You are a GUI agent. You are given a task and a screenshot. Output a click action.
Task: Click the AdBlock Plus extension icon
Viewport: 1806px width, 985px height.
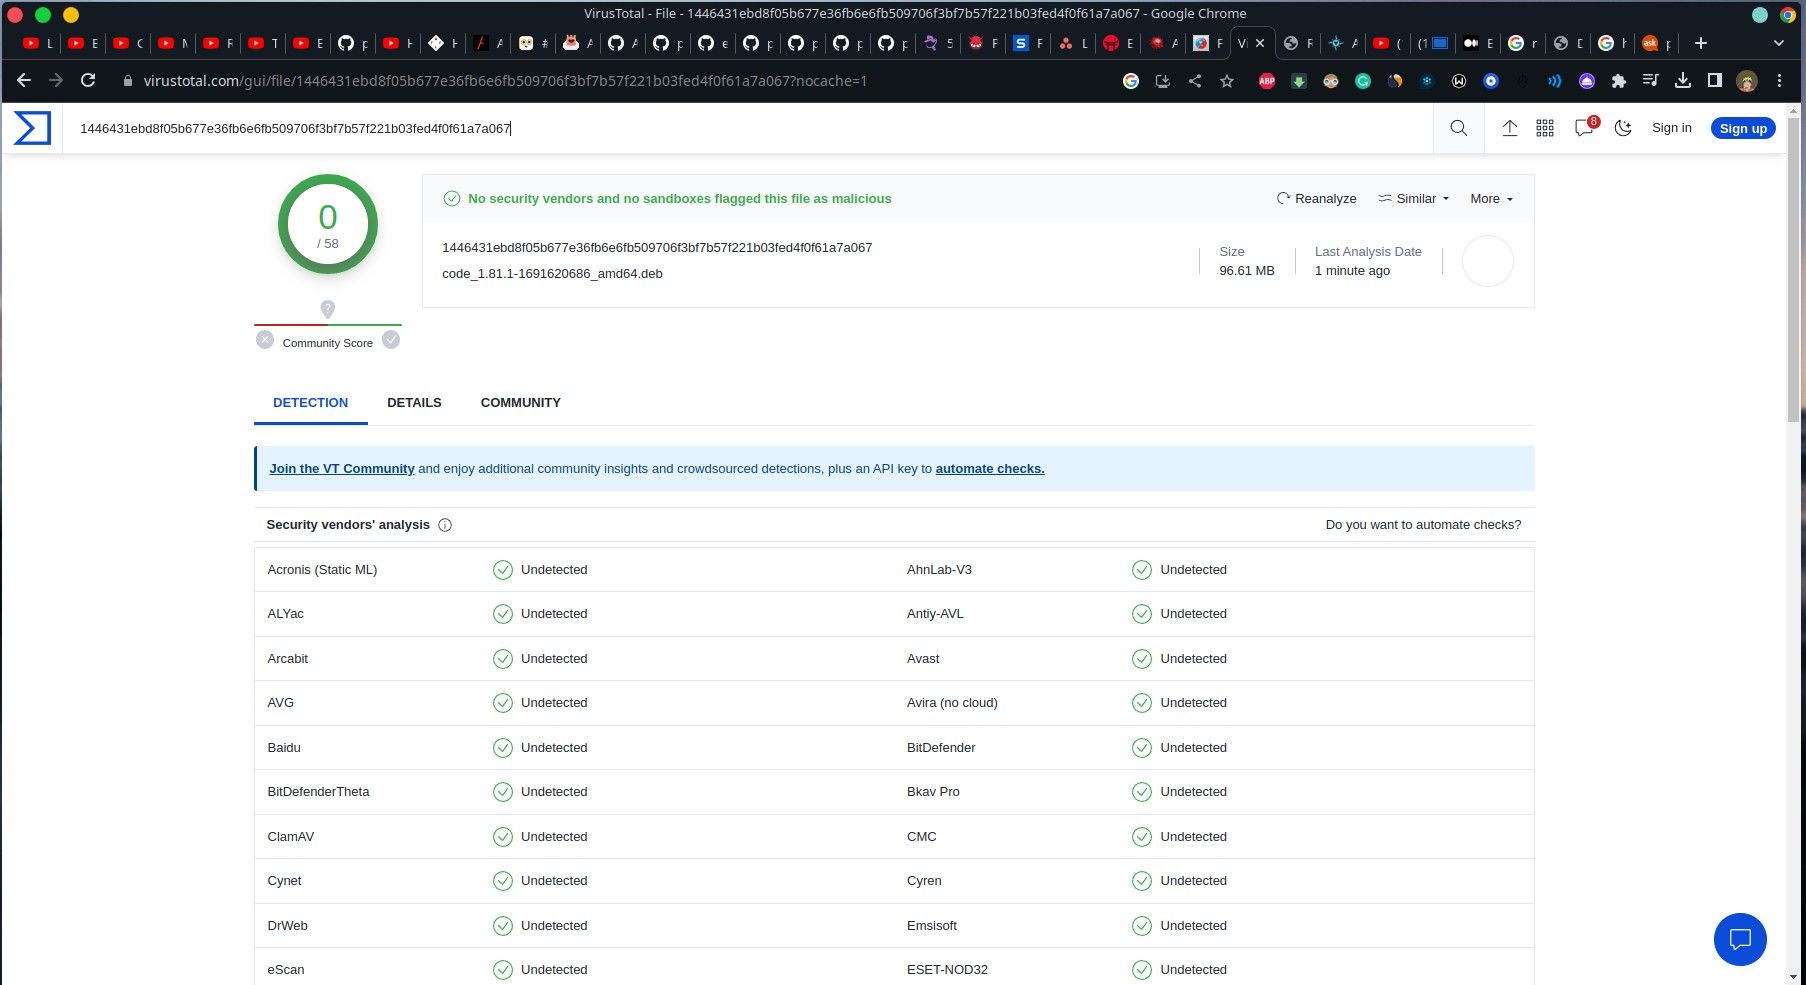(x=1267, y=81)
